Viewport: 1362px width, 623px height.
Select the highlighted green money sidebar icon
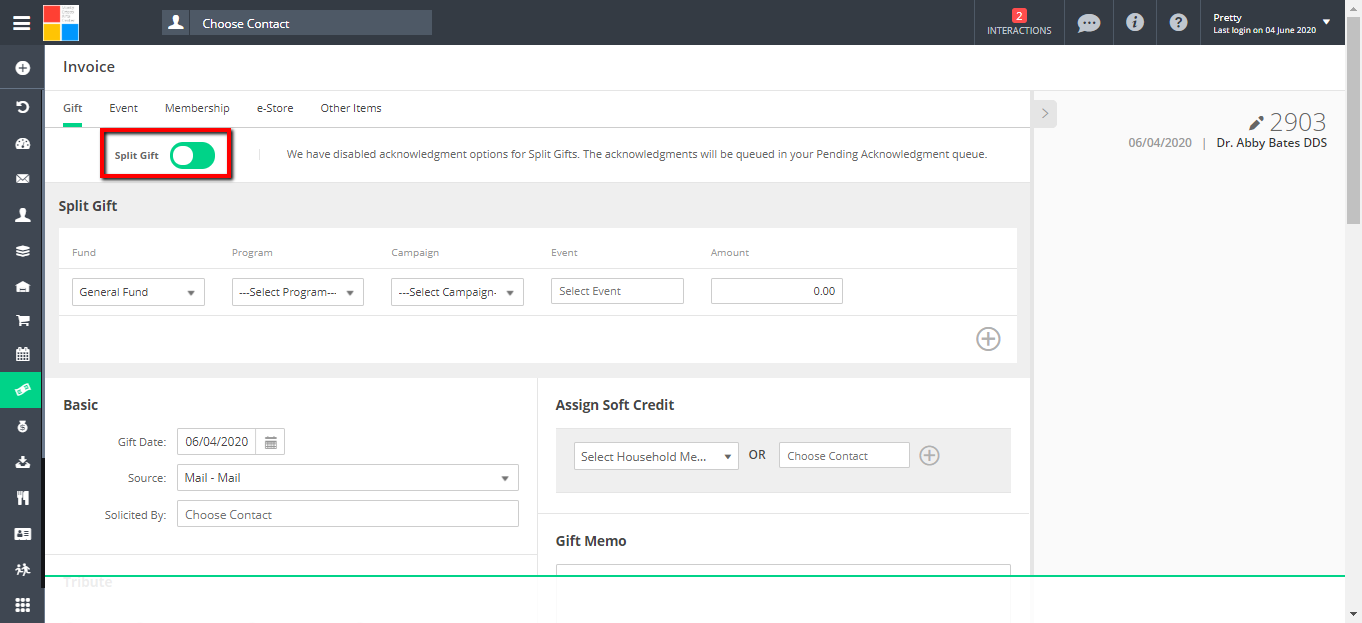[x=22, y=389]
